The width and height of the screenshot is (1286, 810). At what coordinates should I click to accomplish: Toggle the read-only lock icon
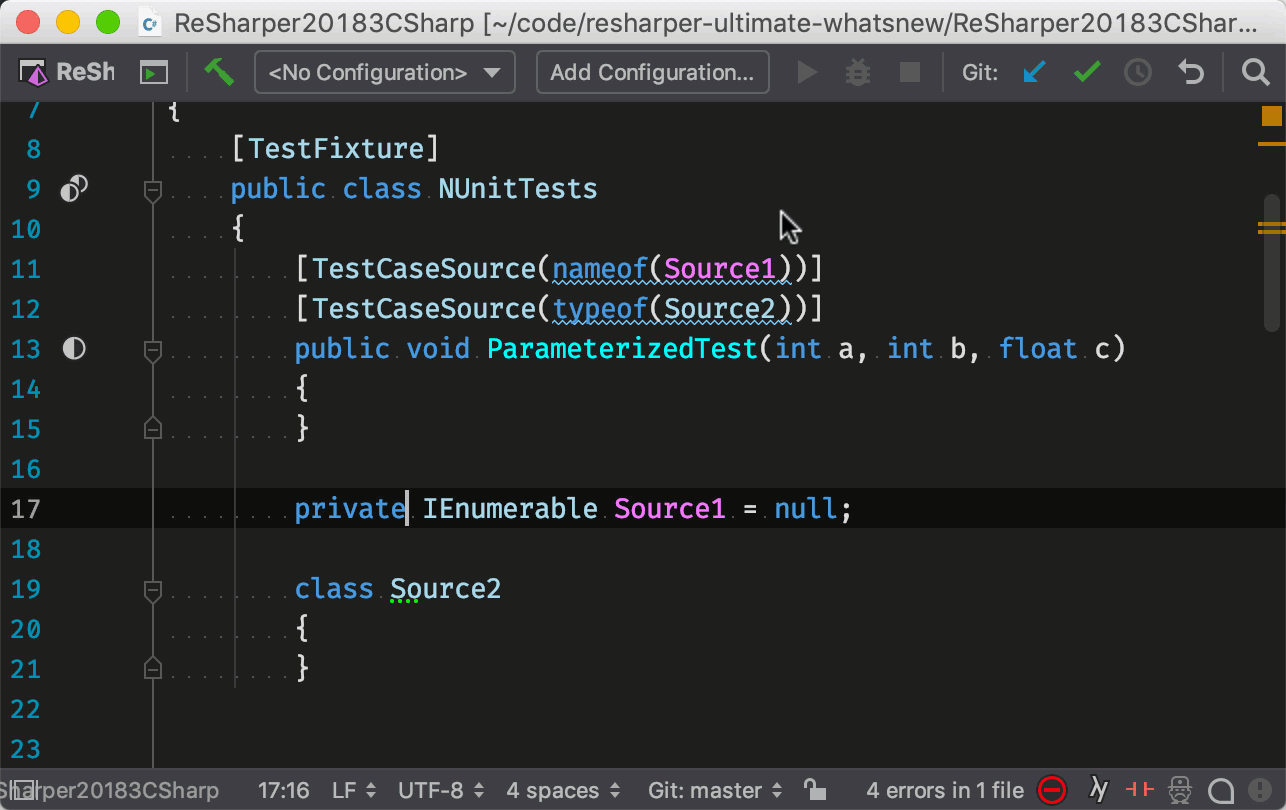tap(815, 790)
